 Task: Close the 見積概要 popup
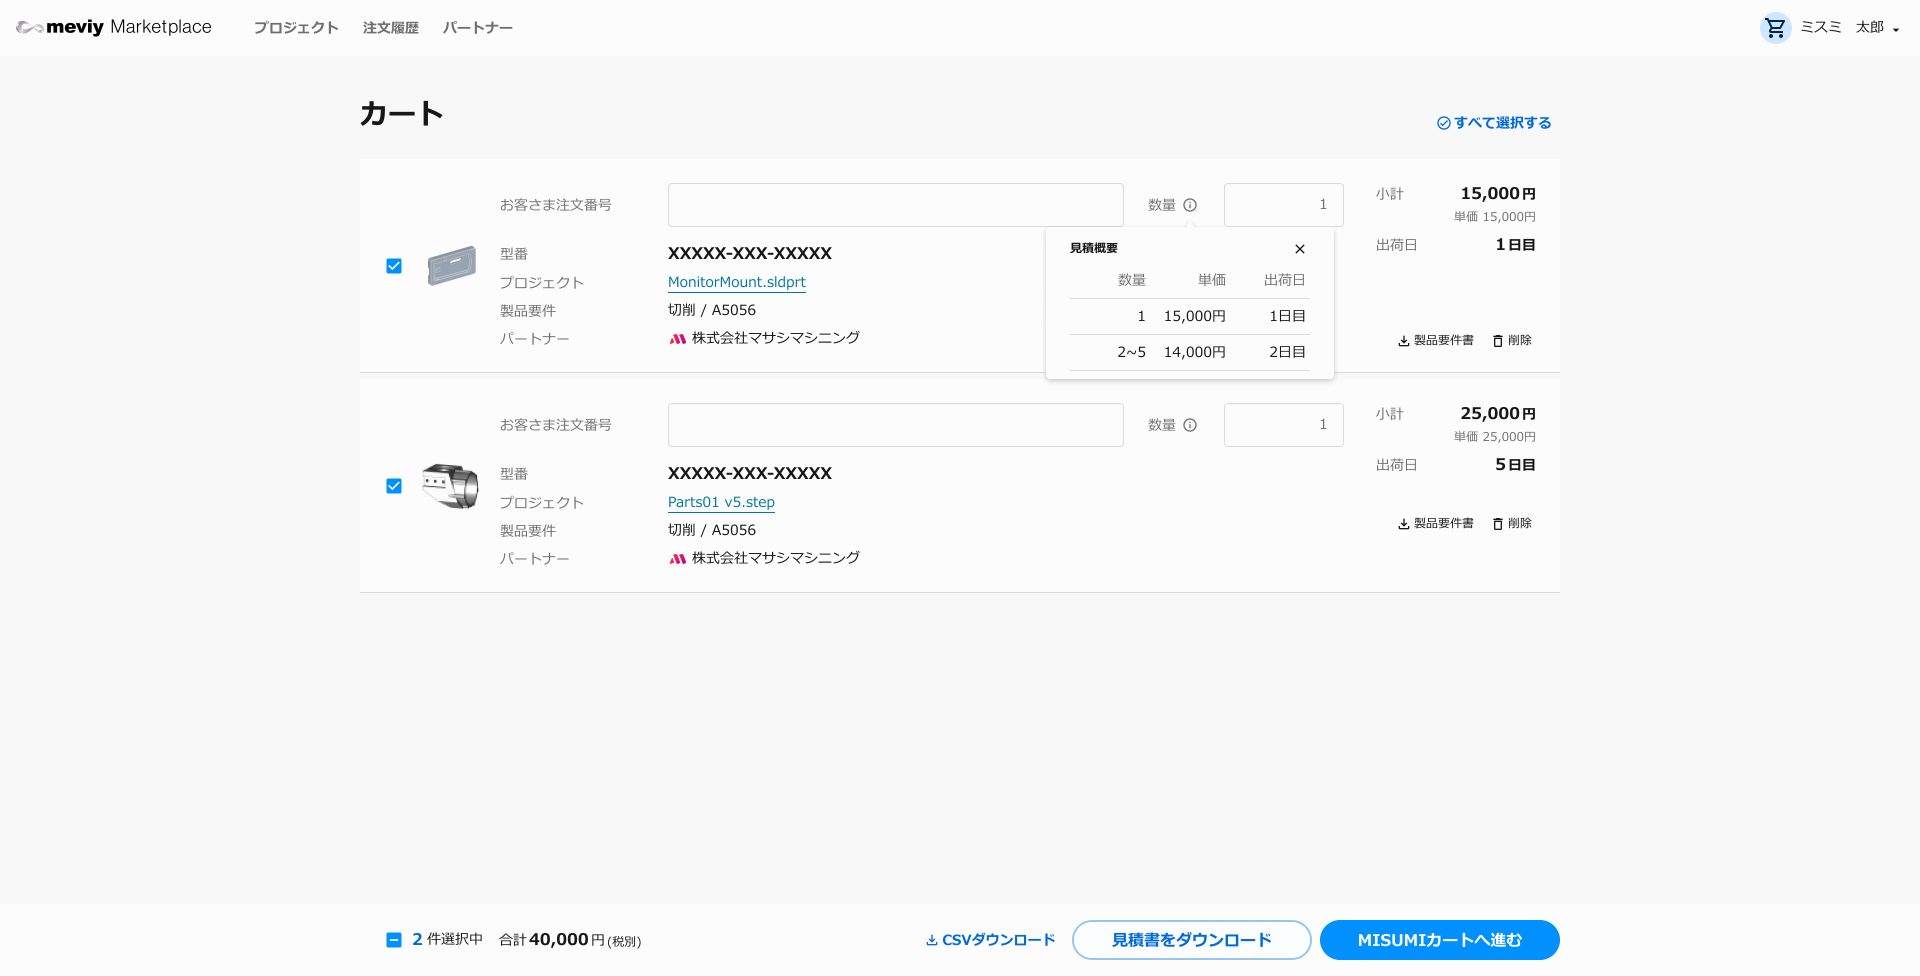1300,249
